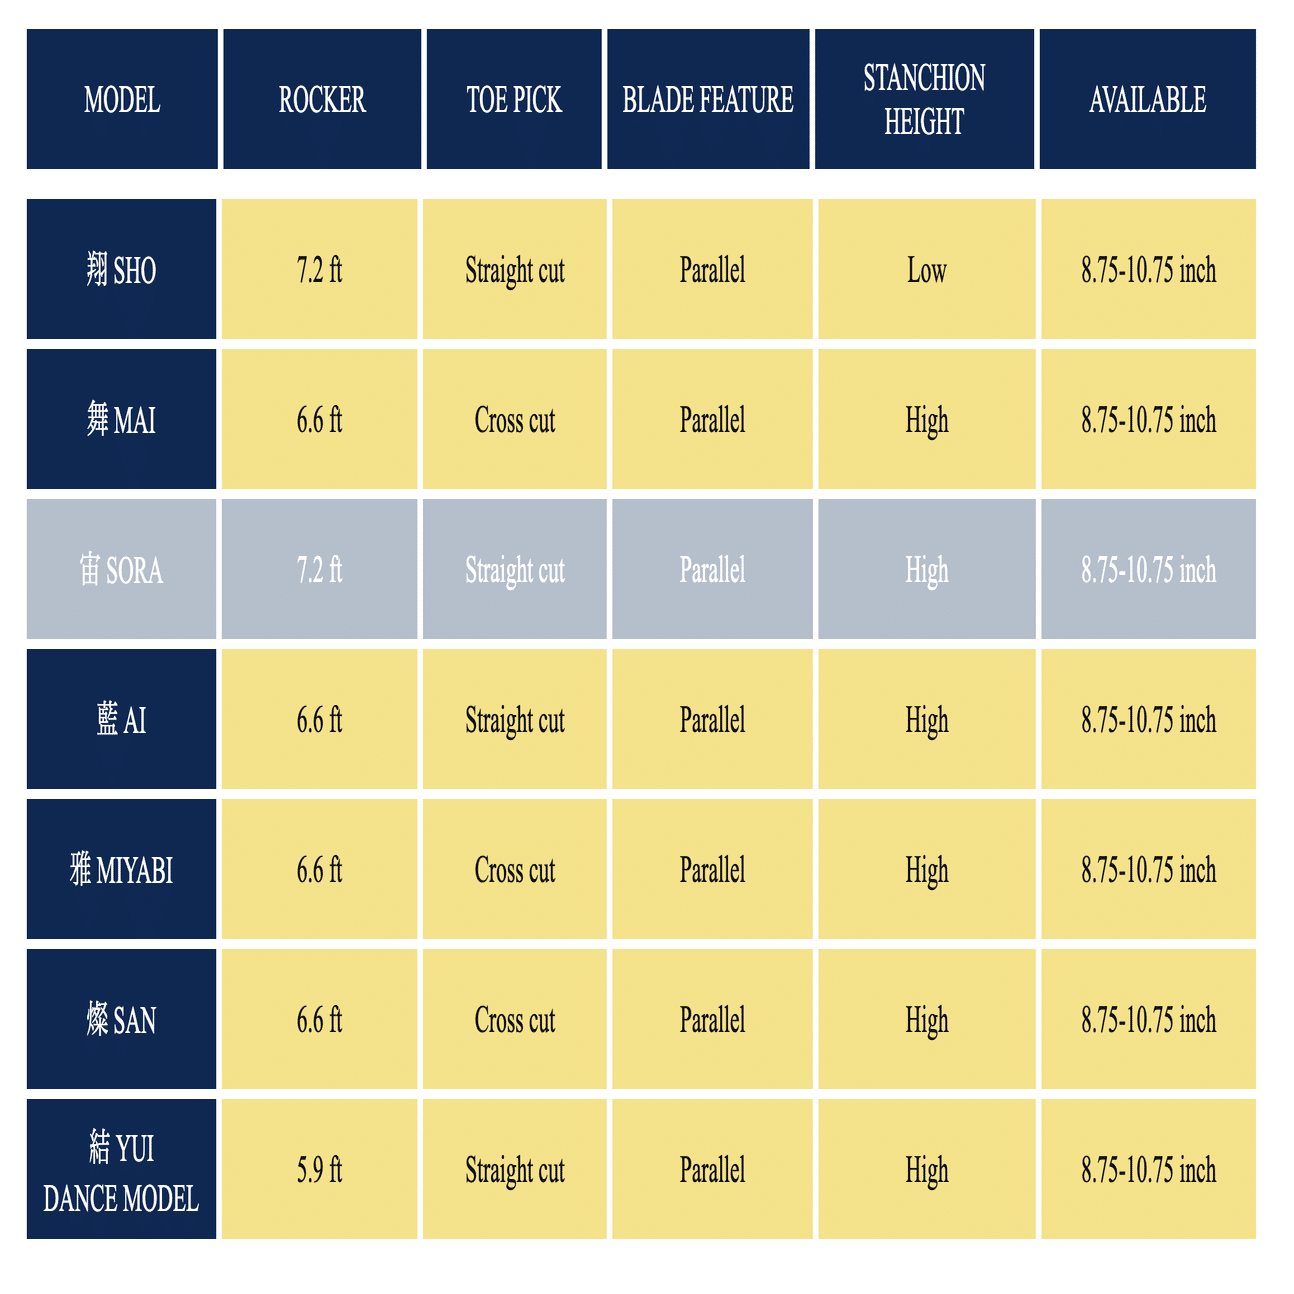Click the AI model row label
The image size is (1294, 1294).
click(121, 720)
